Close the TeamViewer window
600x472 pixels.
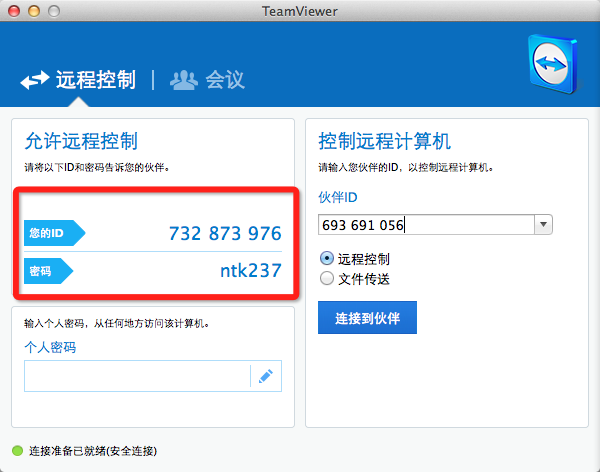[x=13, y=10]
